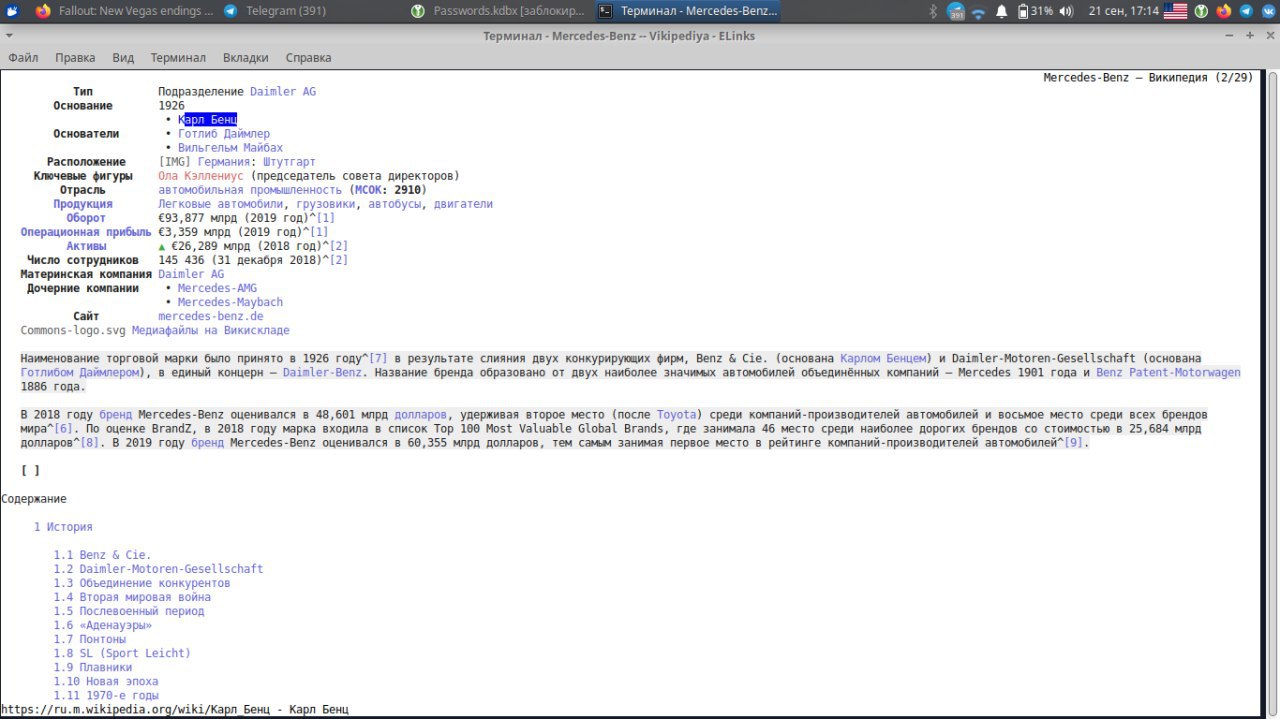Open the panel clock showing 21 сен, 17:14
The width and height of the screenshot is (1280, 719).
tap(1124, 11)
